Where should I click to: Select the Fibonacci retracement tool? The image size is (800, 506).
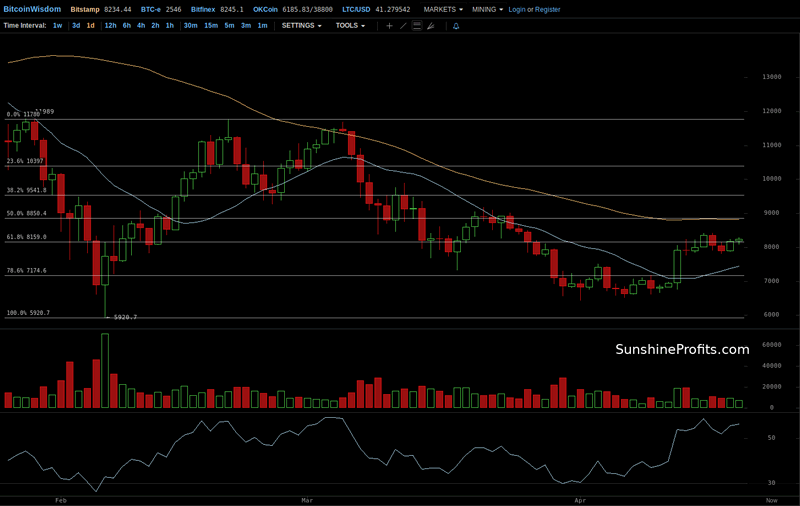[x=417, y=26]
